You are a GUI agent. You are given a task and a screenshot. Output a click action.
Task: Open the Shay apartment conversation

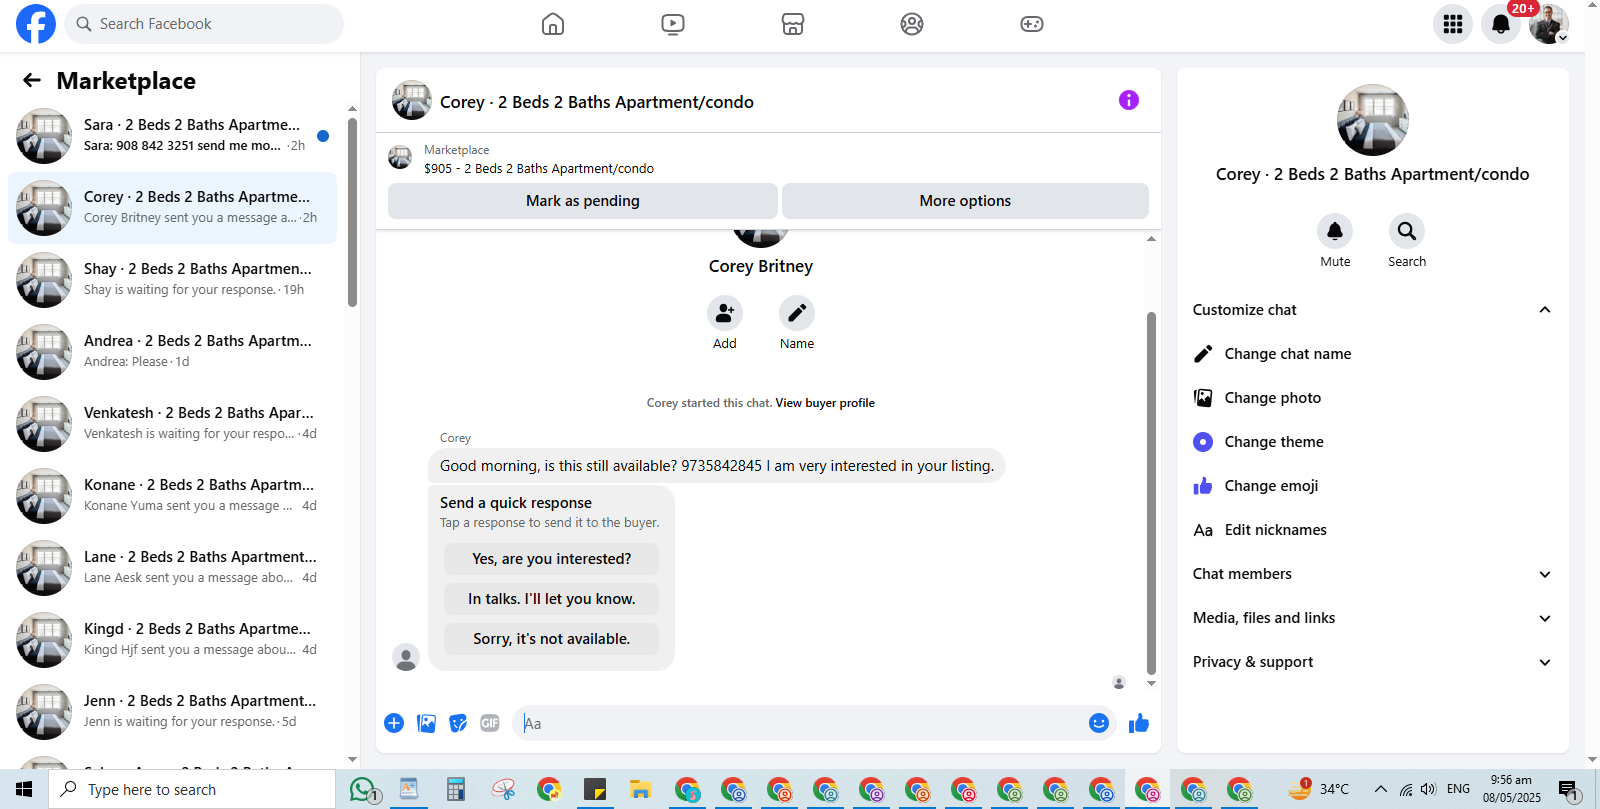(x=172, y=280)
